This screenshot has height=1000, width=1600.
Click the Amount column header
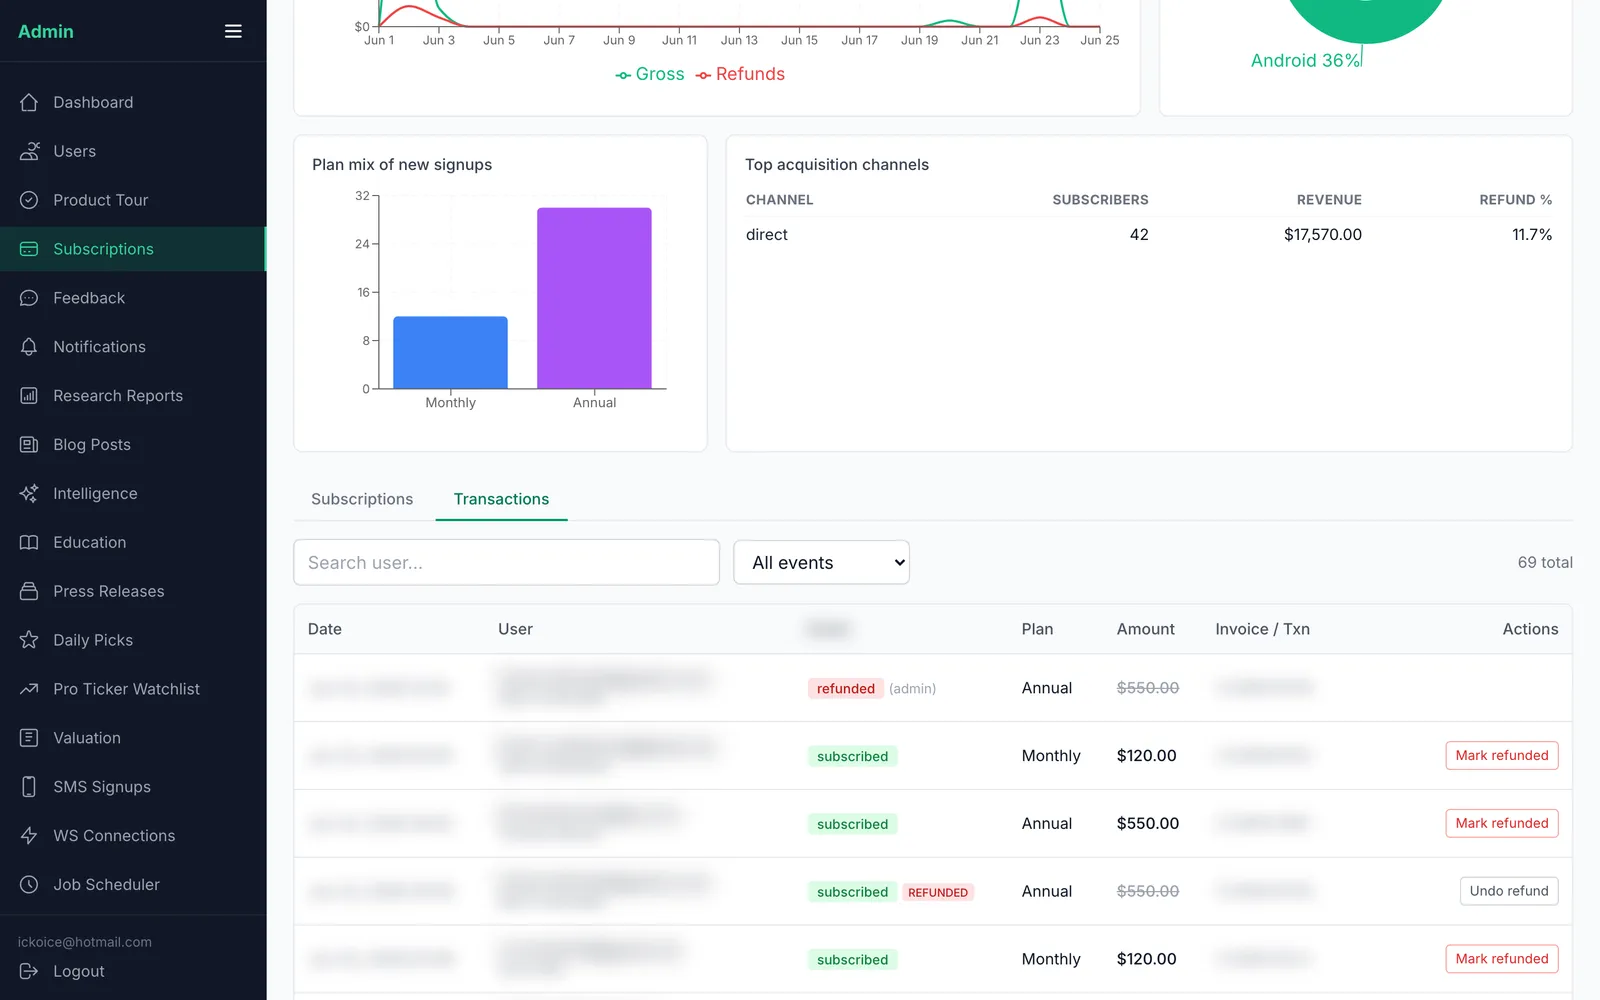click(1145, 629)
